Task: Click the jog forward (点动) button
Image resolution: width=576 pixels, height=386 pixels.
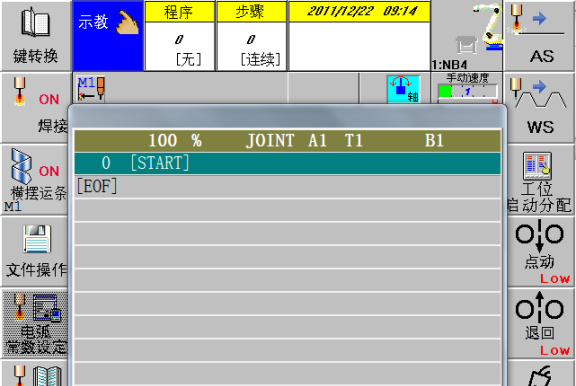Action: tap(539, 251)
